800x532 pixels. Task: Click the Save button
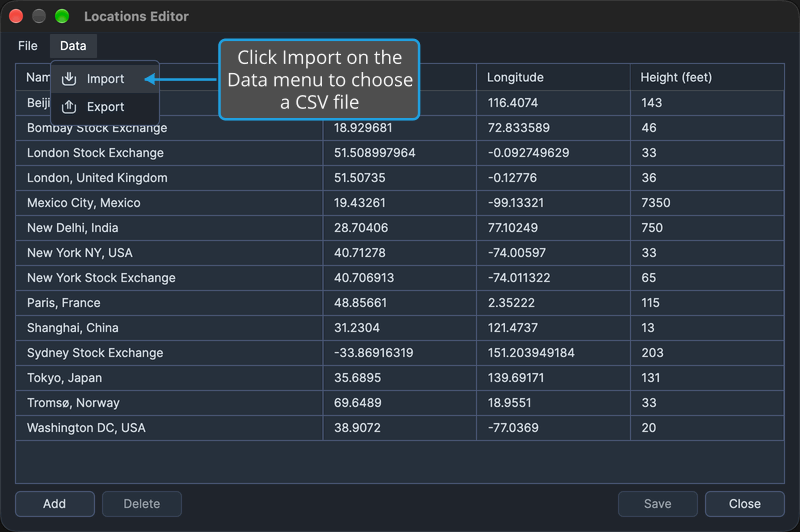click(x=658, y=504)
